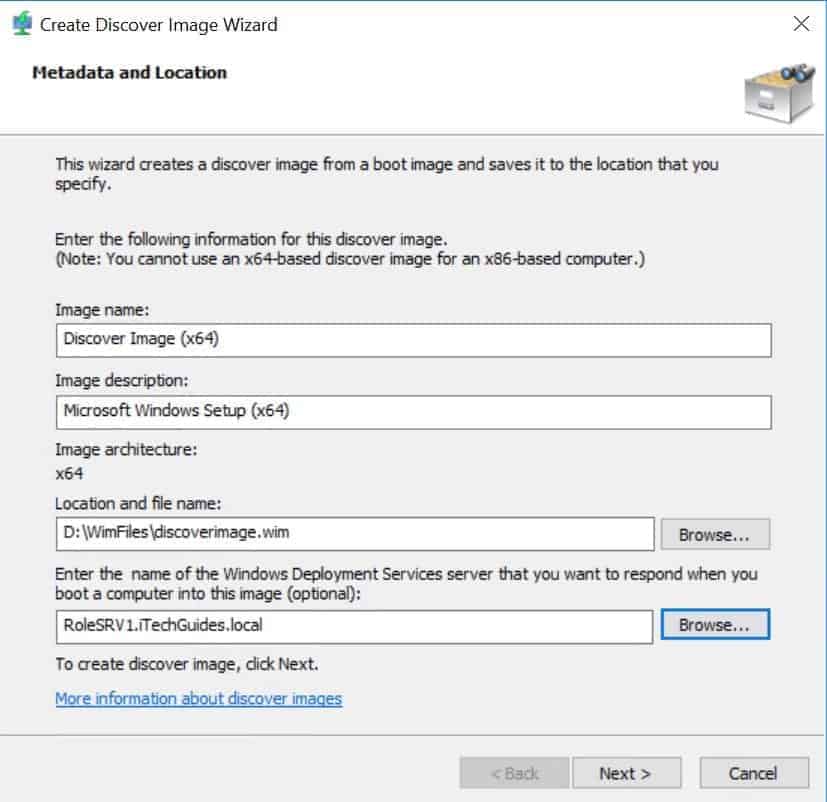Cancel the wizard

pyautogui.click(x=754, y=773)
